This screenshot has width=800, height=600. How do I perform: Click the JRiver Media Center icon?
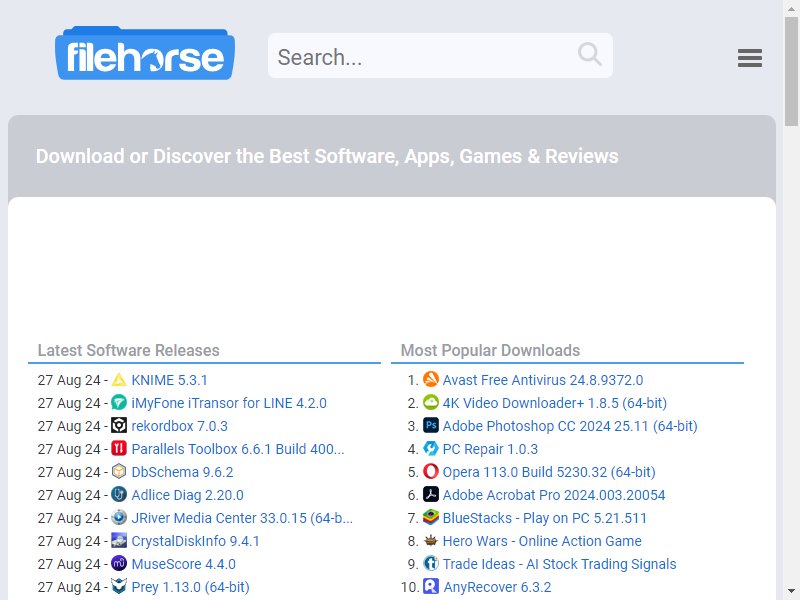119,517
